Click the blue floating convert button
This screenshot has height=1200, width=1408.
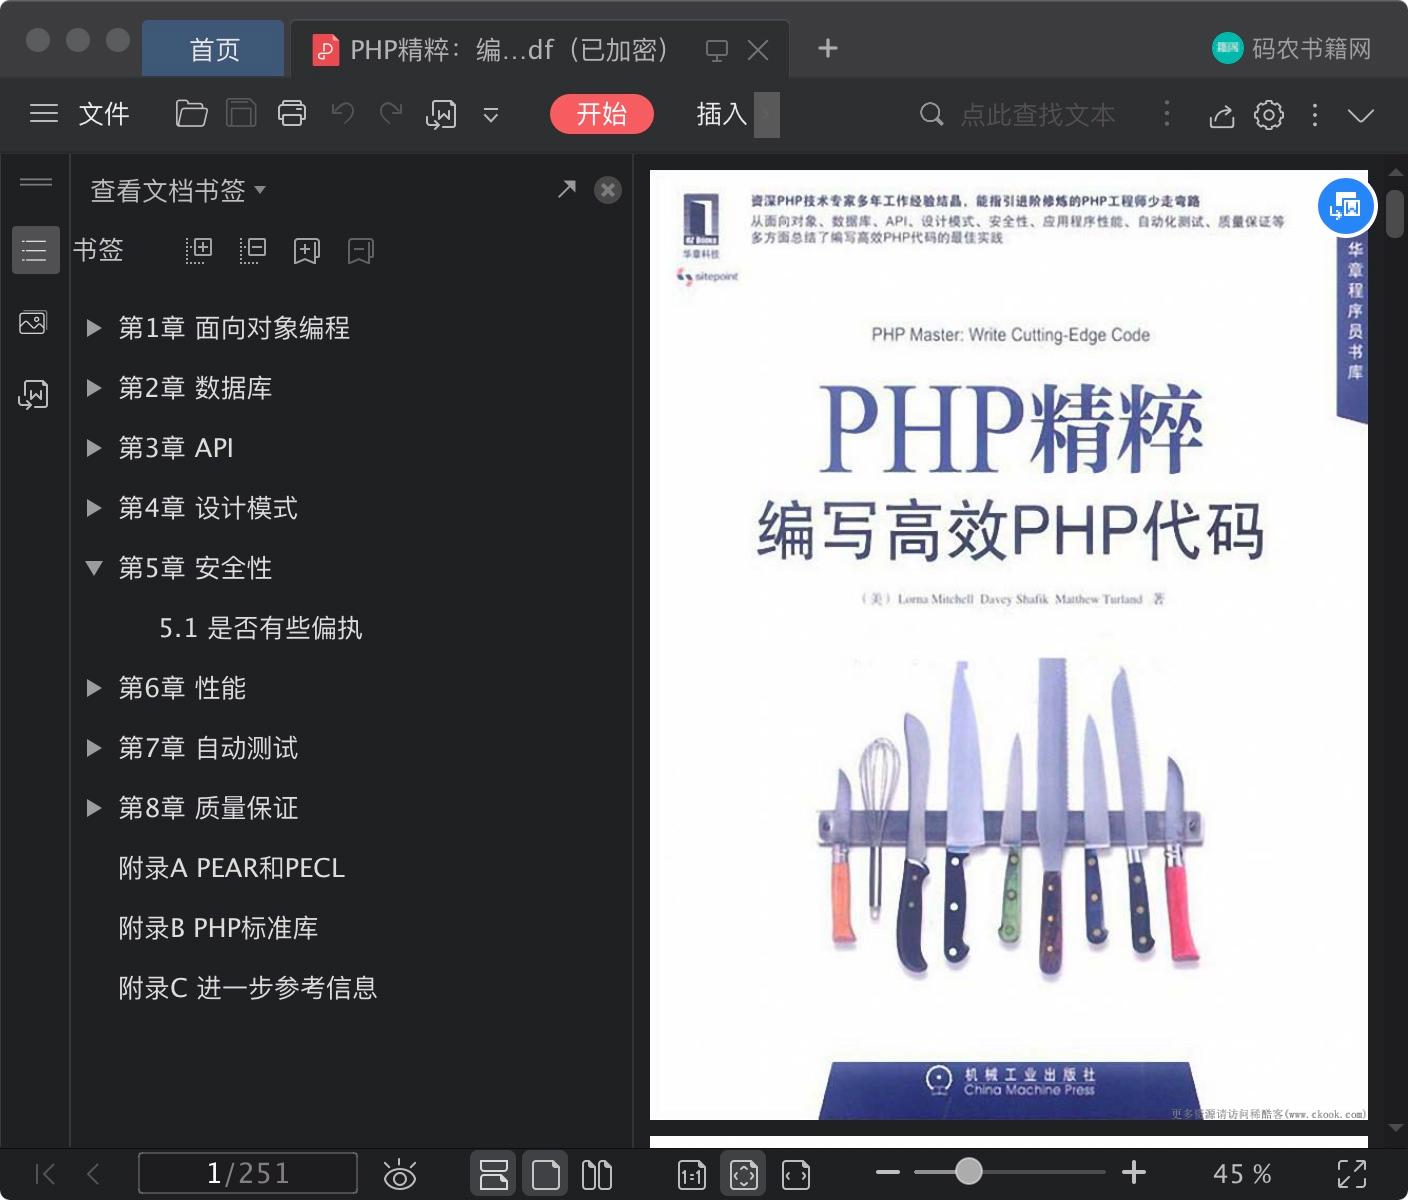coord(1346,207)
